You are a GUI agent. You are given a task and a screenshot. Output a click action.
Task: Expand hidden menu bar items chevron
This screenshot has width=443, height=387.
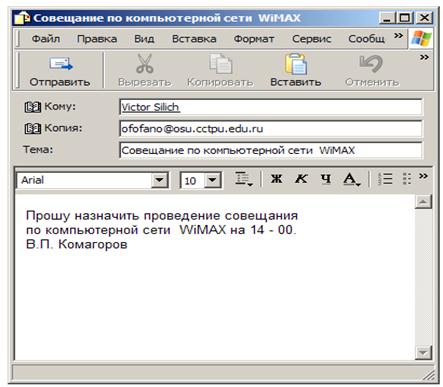[x=399, y=36]
